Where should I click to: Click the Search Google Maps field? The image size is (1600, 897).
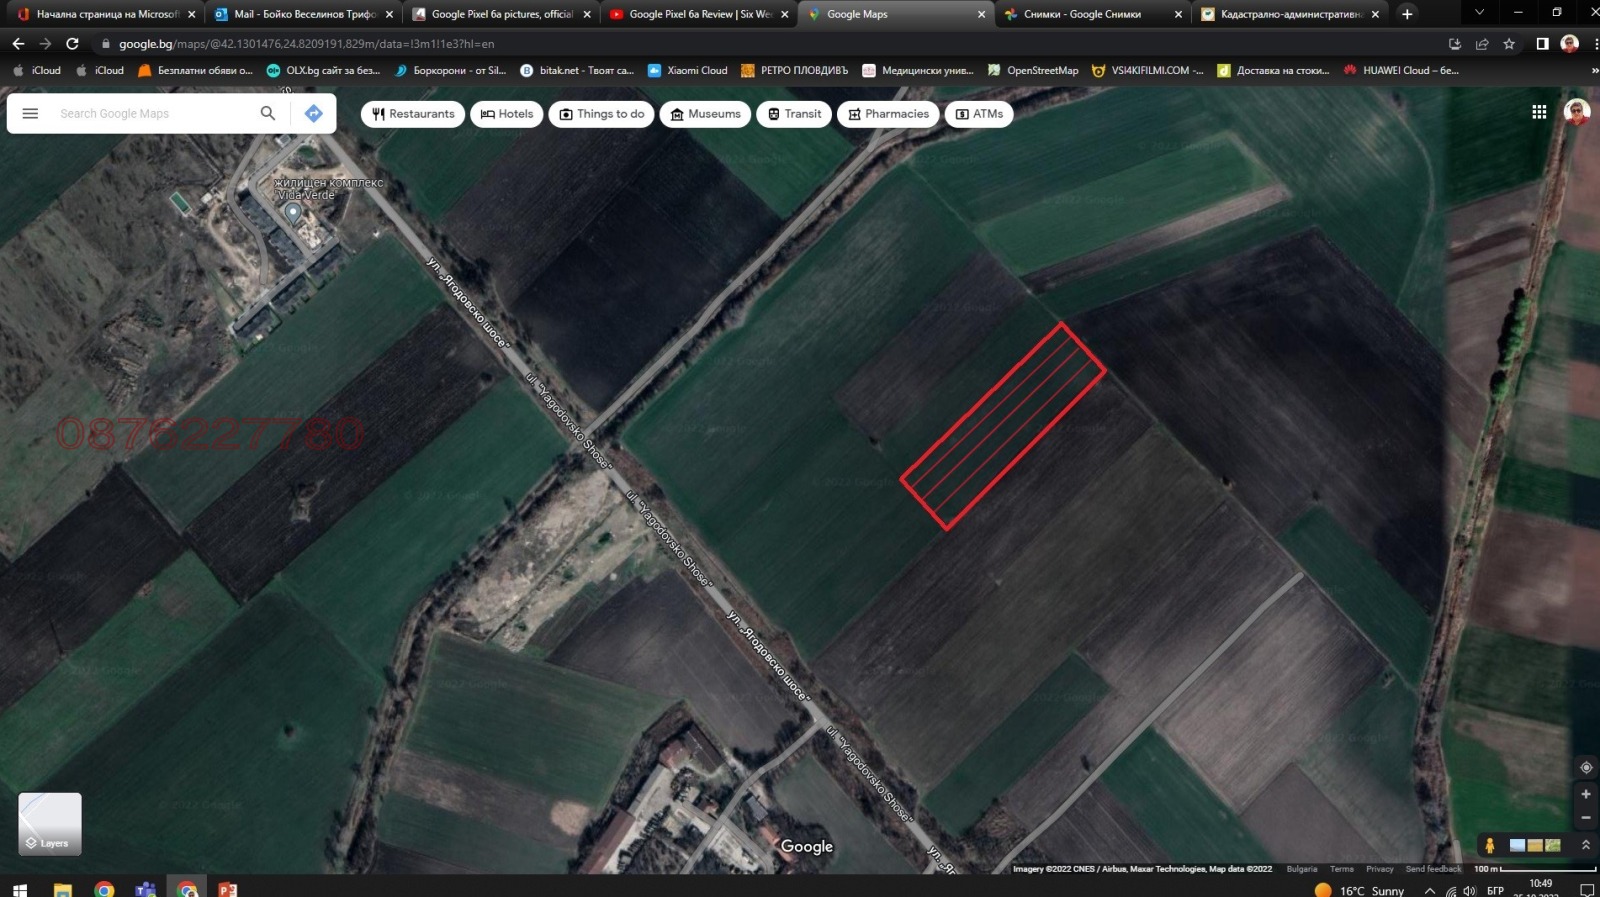tap(150, 114)
